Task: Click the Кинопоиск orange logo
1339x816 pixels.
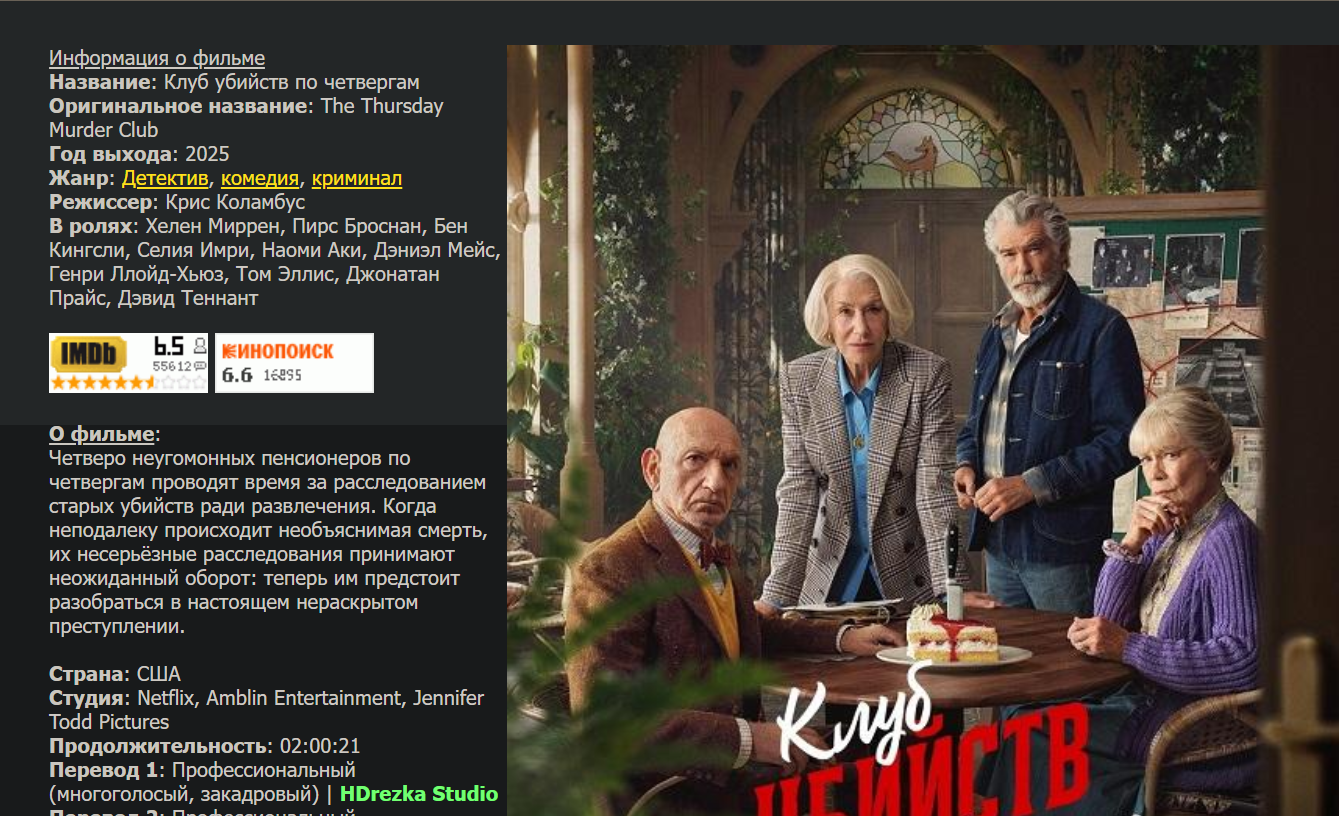Action: (x=278, y=351)
